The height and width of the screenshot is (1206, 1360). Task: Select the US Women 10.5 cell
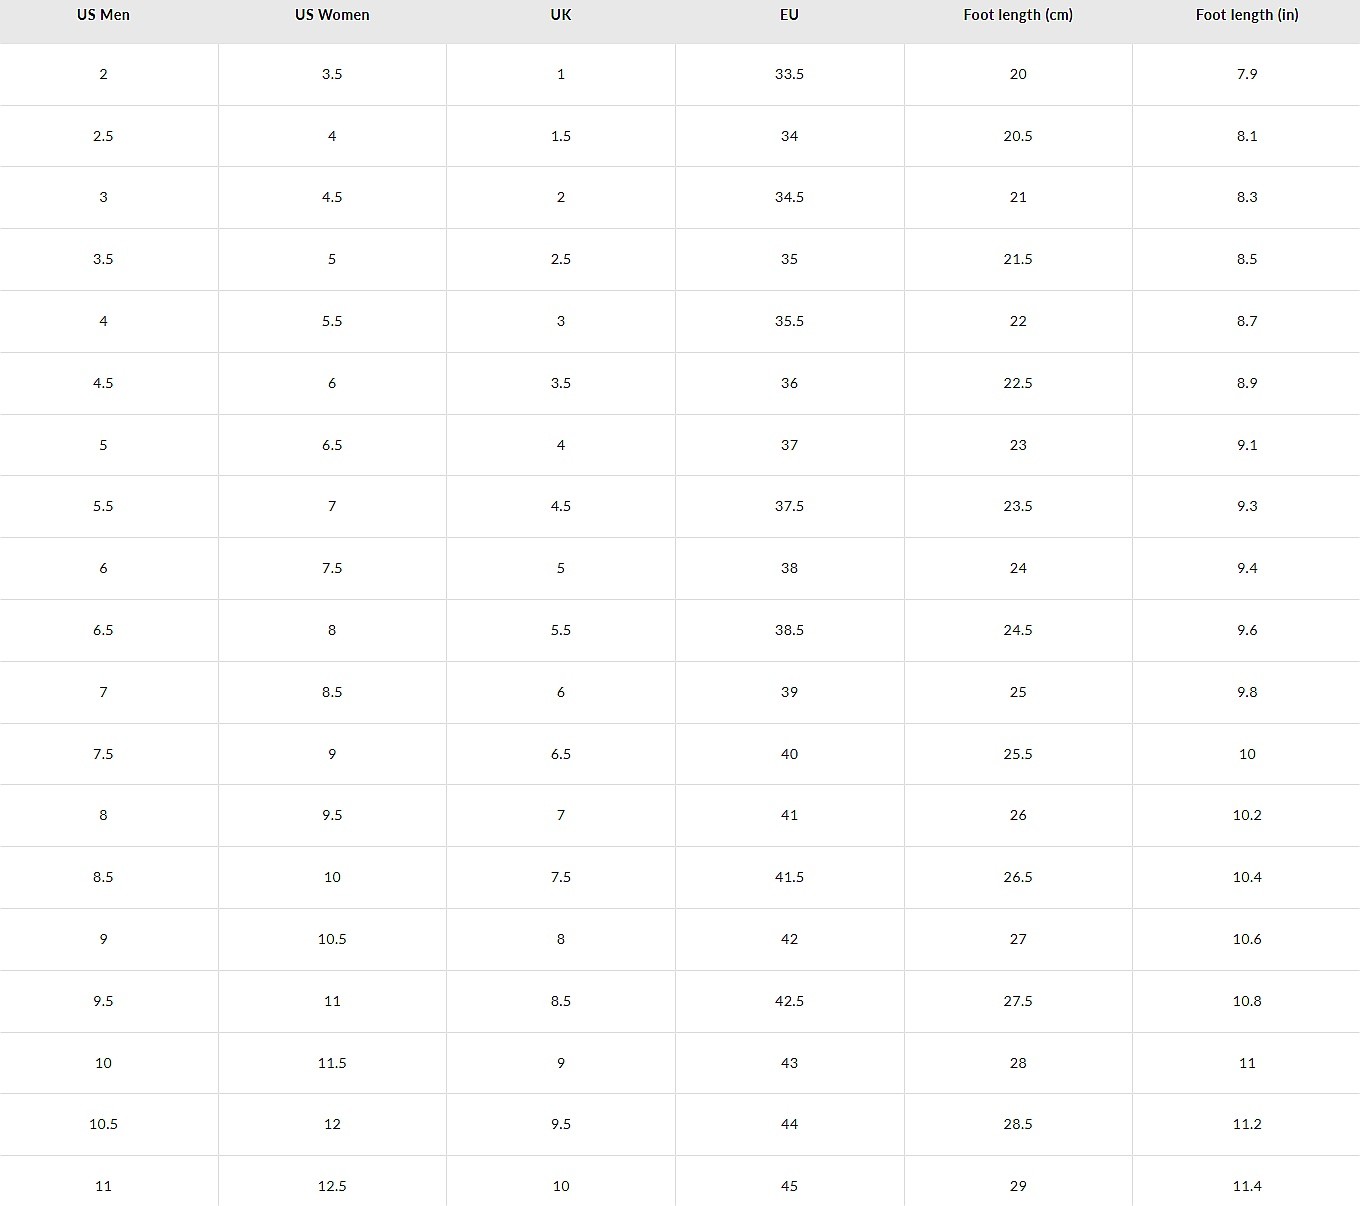[x=332, y=939]
